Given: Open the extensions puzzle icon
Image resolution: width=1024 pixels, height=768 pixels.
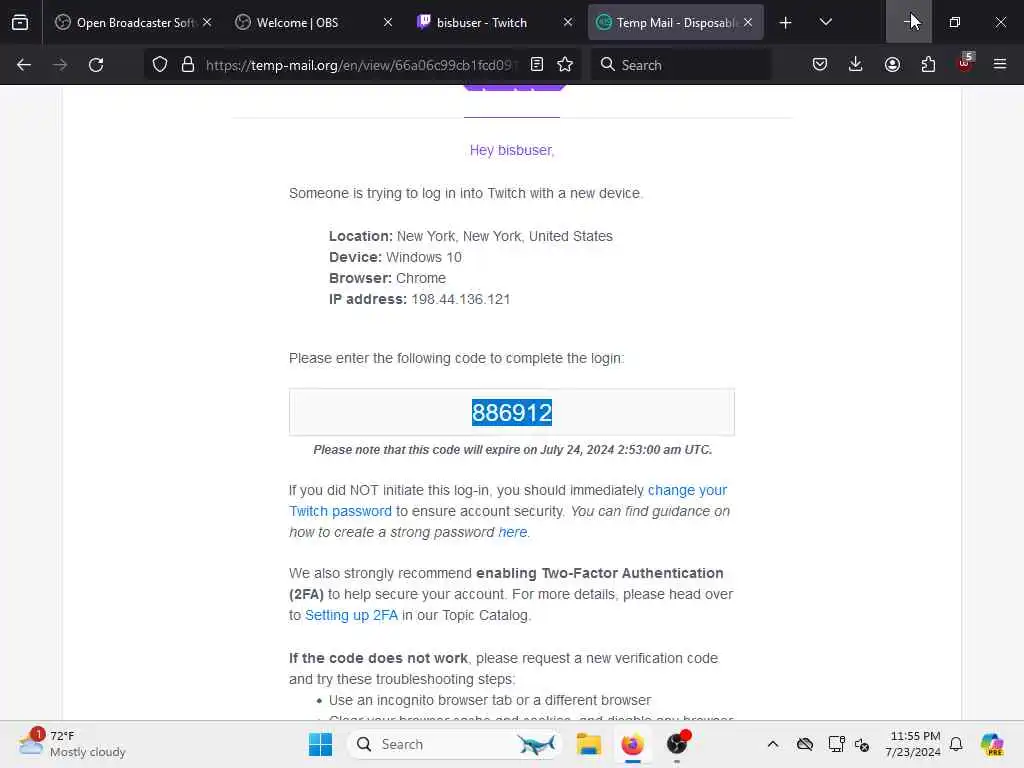Looking at the screenshot, I should tap(928, 65).
